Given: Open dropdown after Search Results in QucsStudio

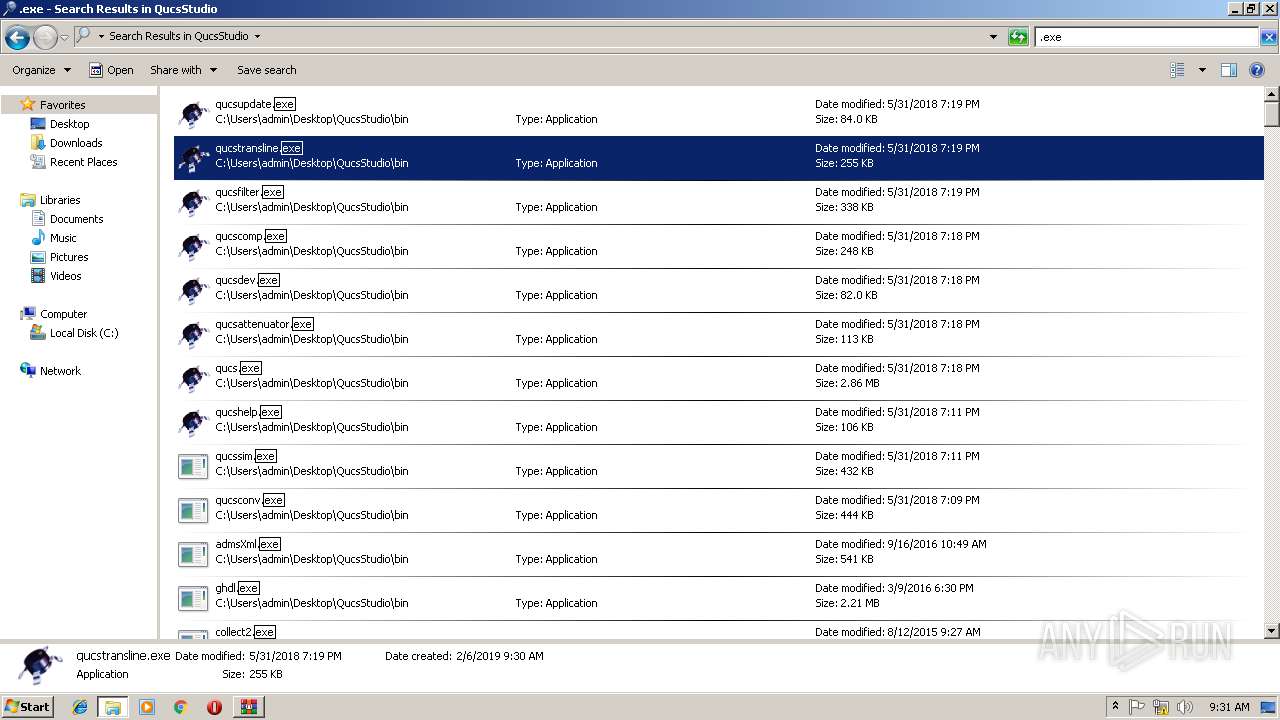Looking at the screenshot, I should 257,36.
